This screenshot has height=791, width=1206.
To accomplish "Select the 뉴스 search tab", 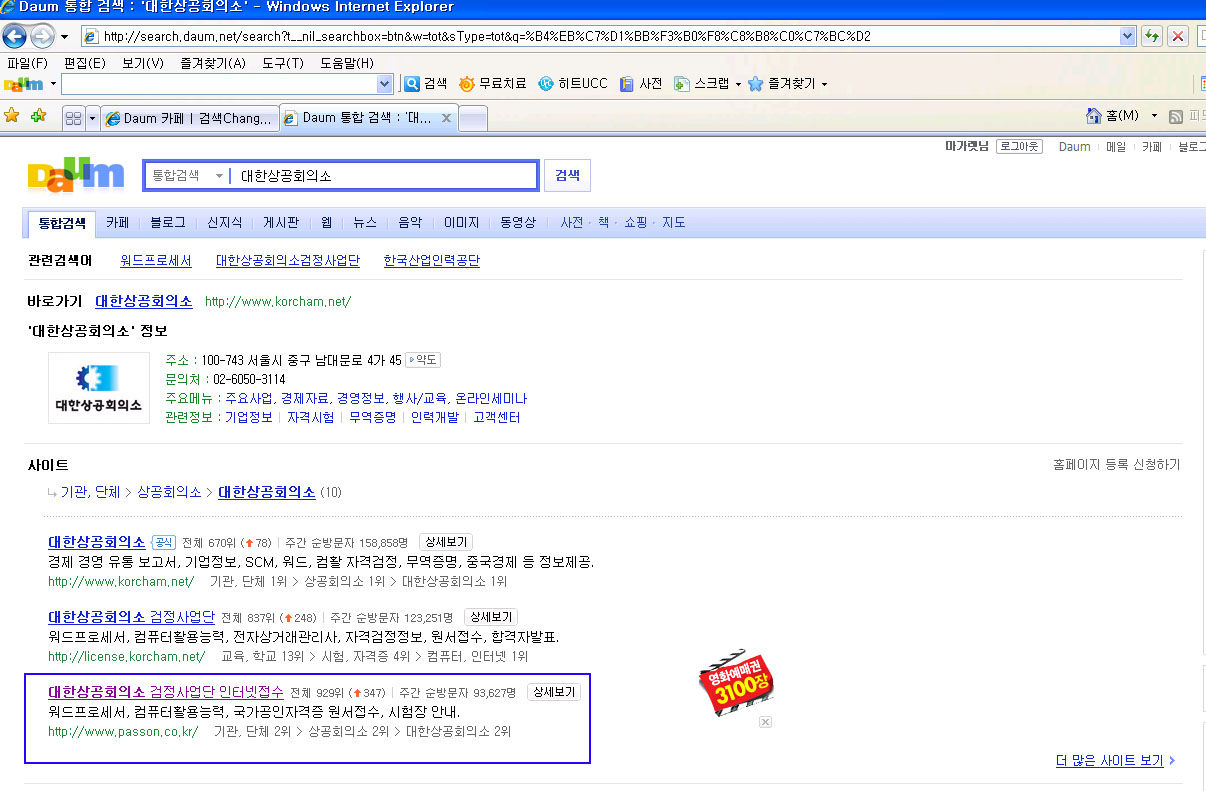I will click(365, 223).
